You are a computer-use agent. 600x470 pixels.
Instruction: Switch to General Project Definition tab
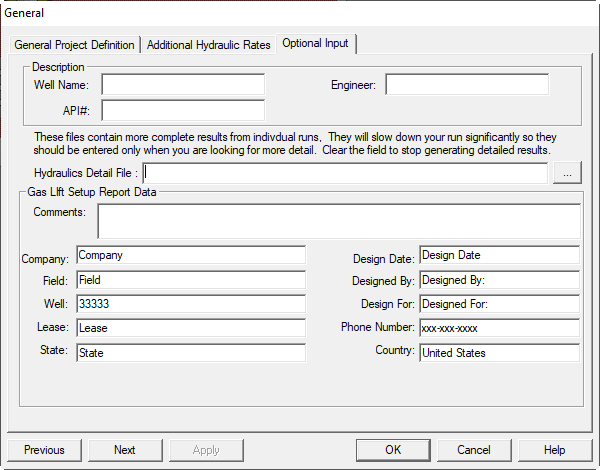[74, 45]
